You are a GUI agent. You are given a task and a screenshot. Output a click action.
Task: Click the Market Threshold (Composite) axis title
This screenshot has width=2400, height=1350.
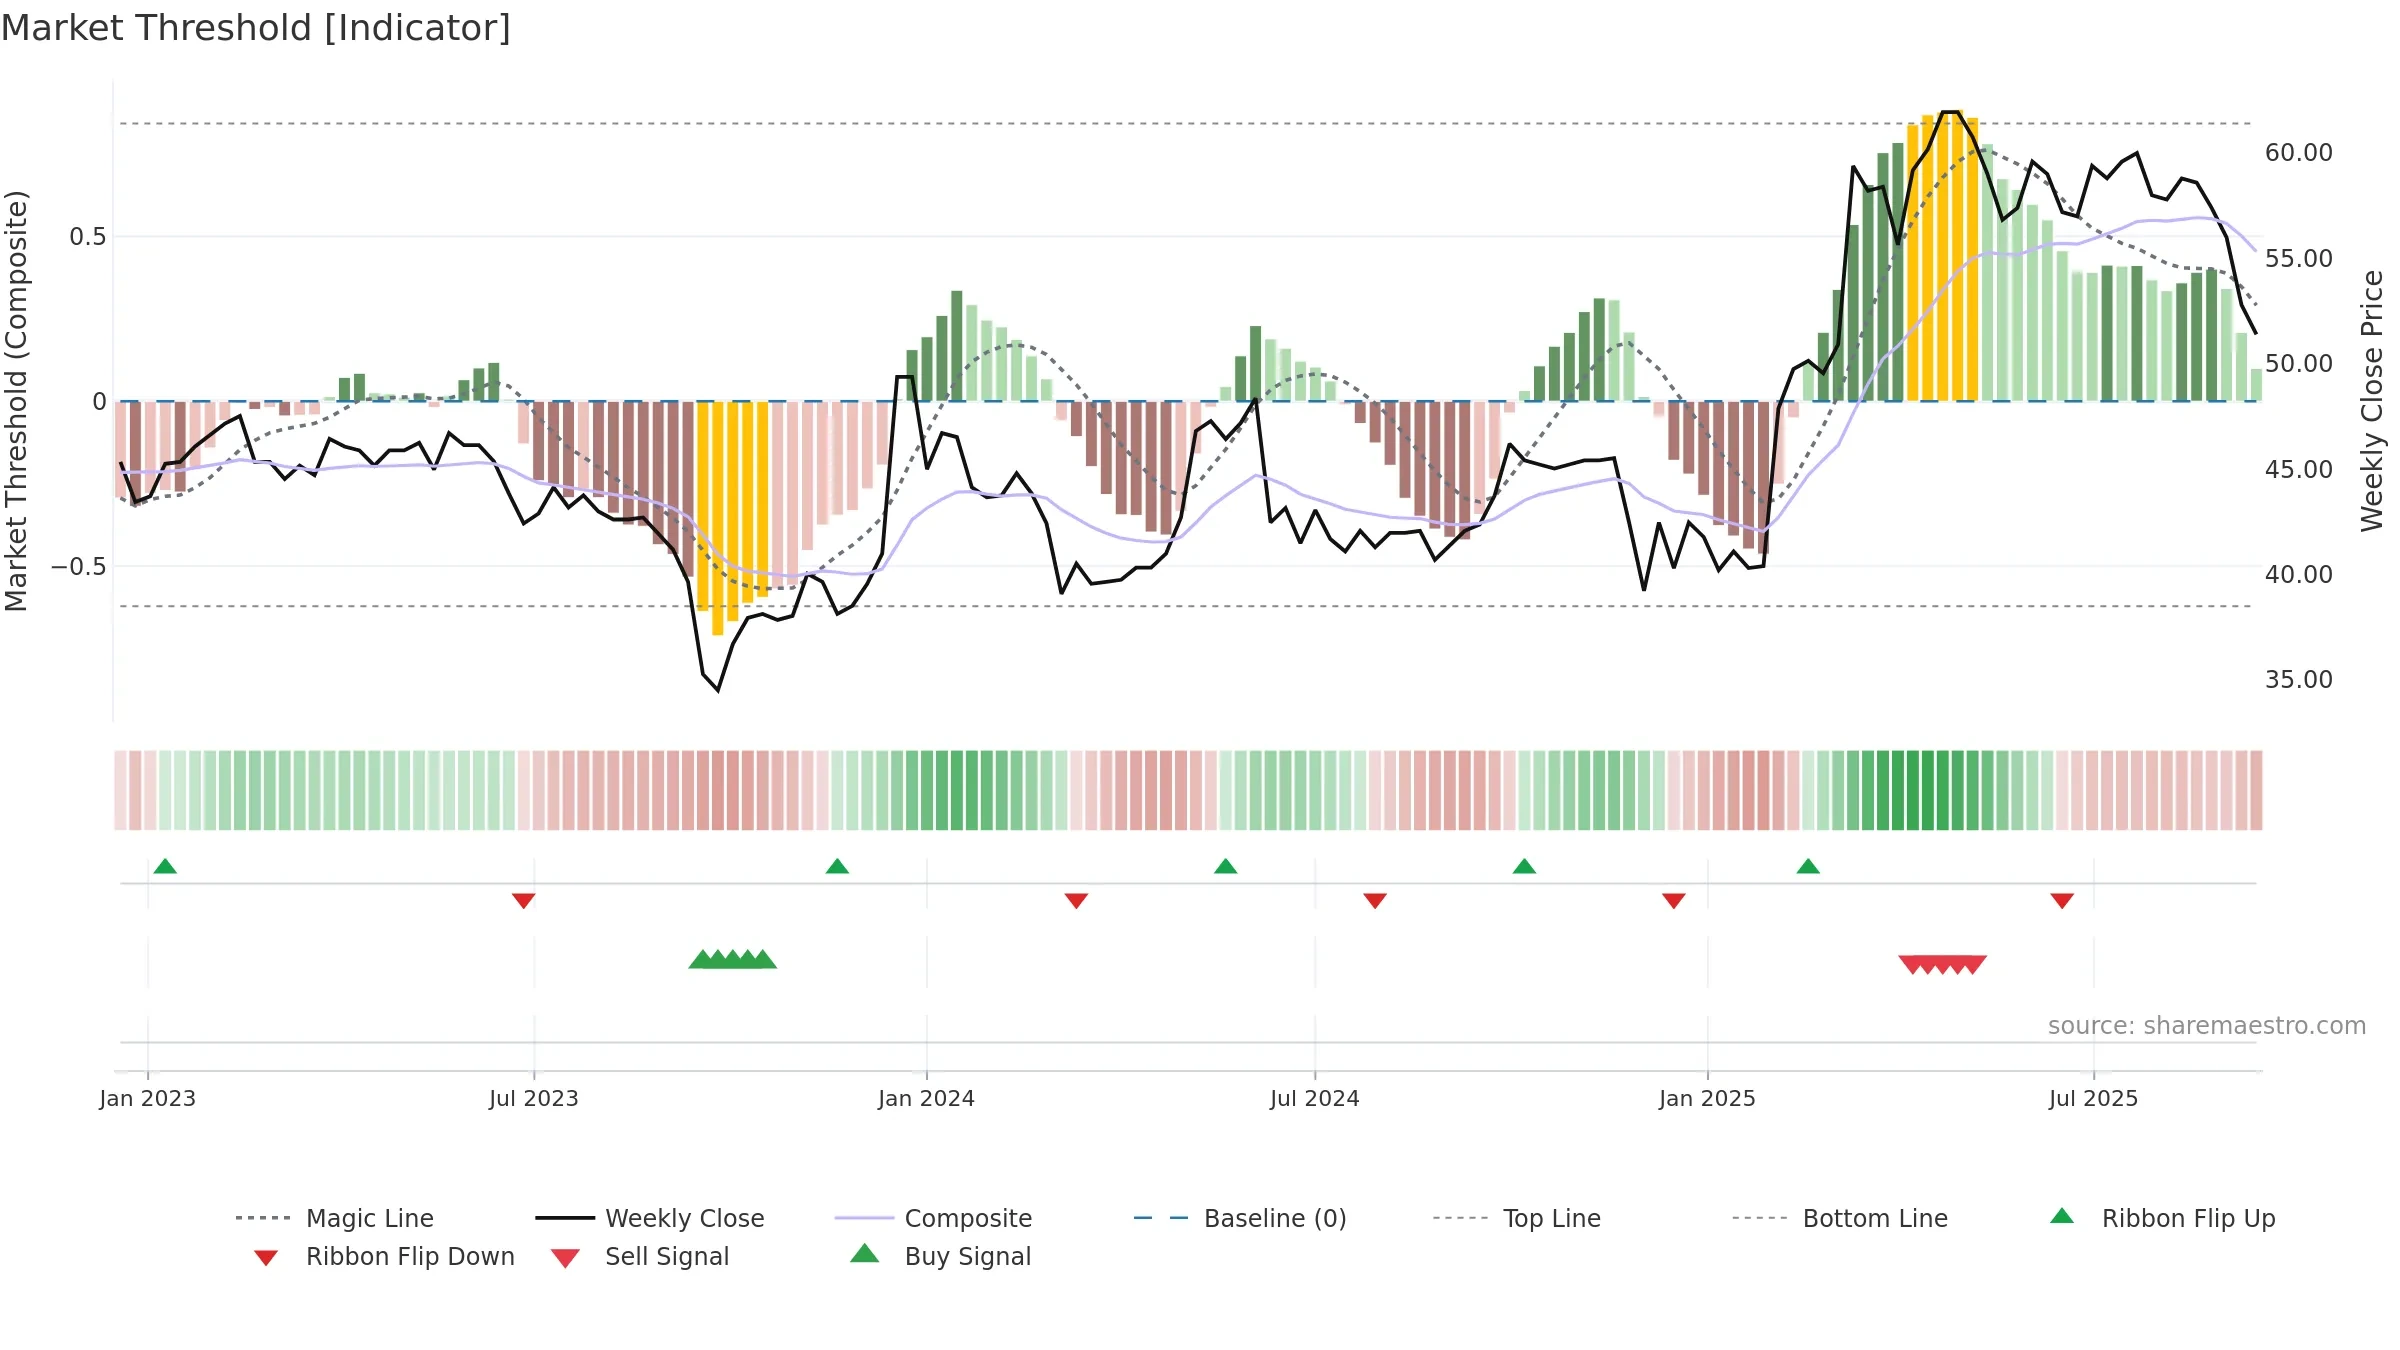pos(16,401)
